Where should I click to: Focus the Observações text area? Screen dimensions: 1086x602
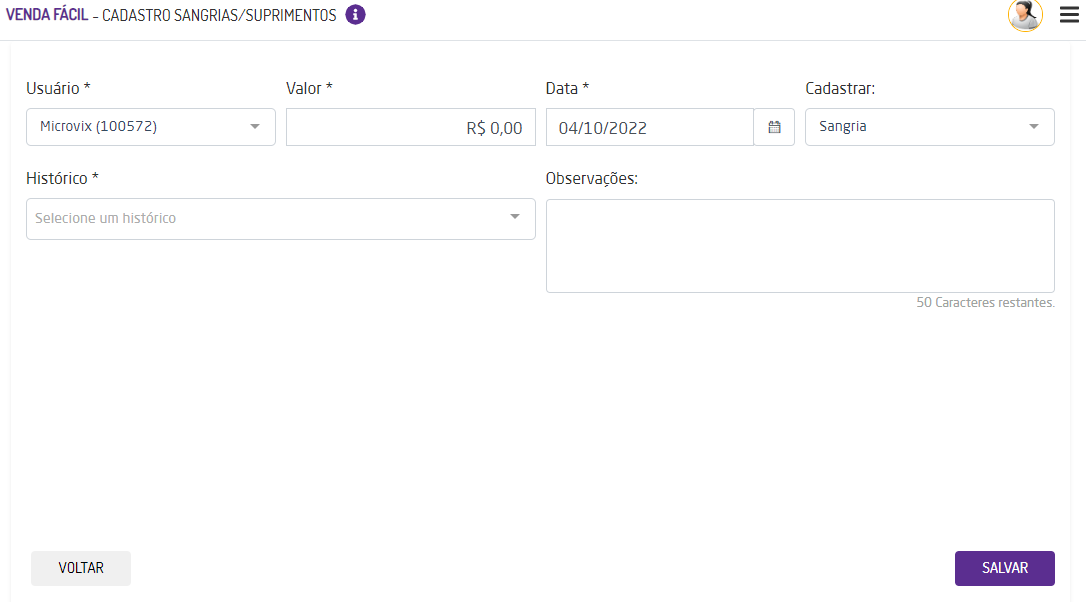pyautogui.click(x=800, y=246)
